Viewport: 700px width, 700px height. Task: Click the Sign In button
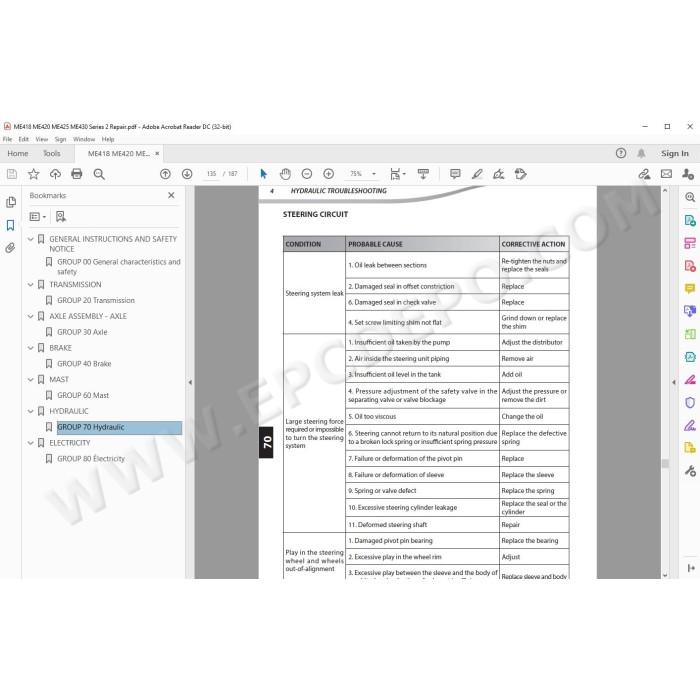coord(675,154)
